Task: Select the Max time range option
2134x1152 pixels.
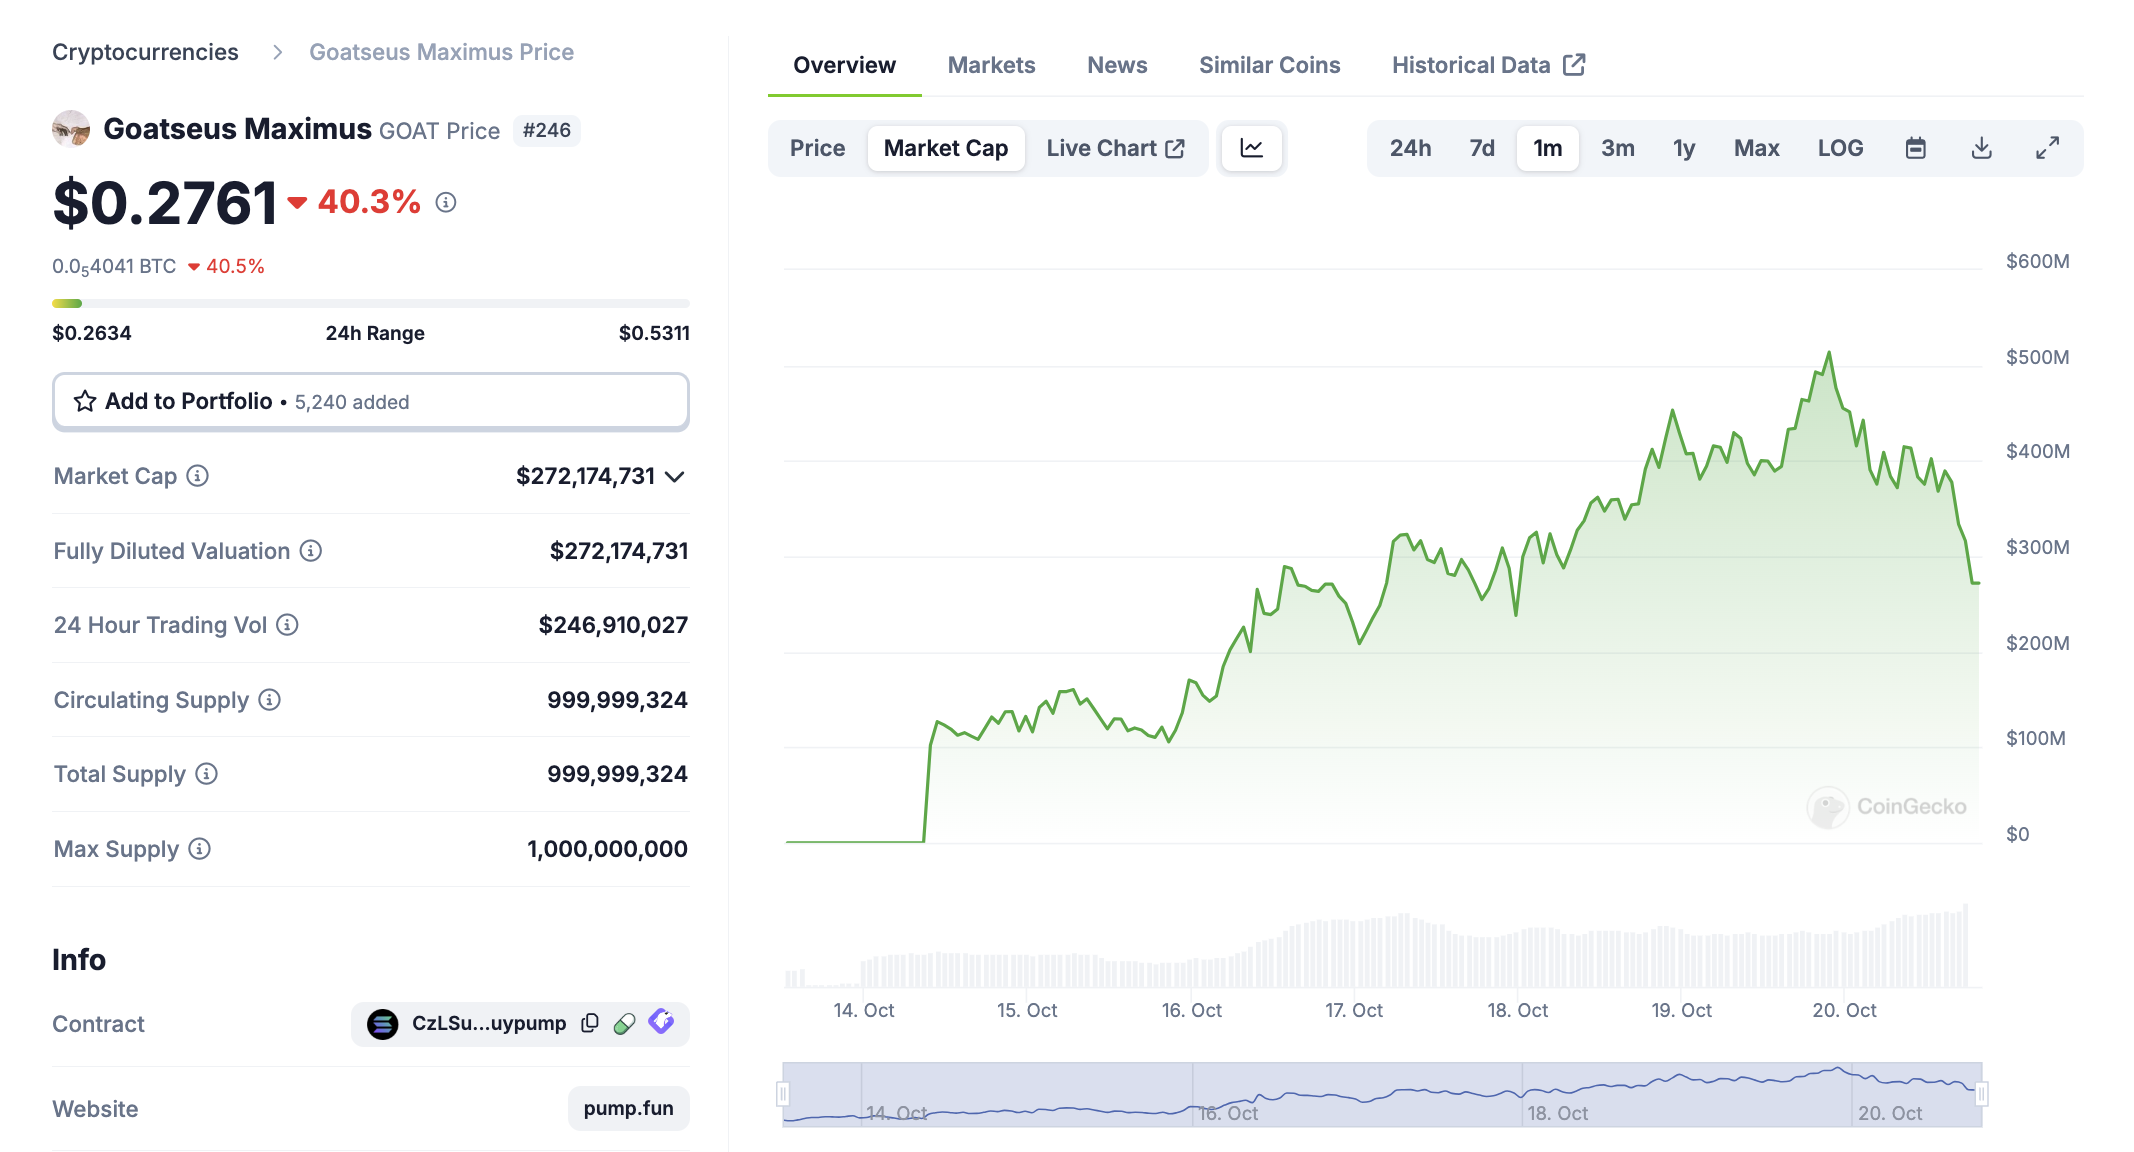Action: click(1756, 148)
